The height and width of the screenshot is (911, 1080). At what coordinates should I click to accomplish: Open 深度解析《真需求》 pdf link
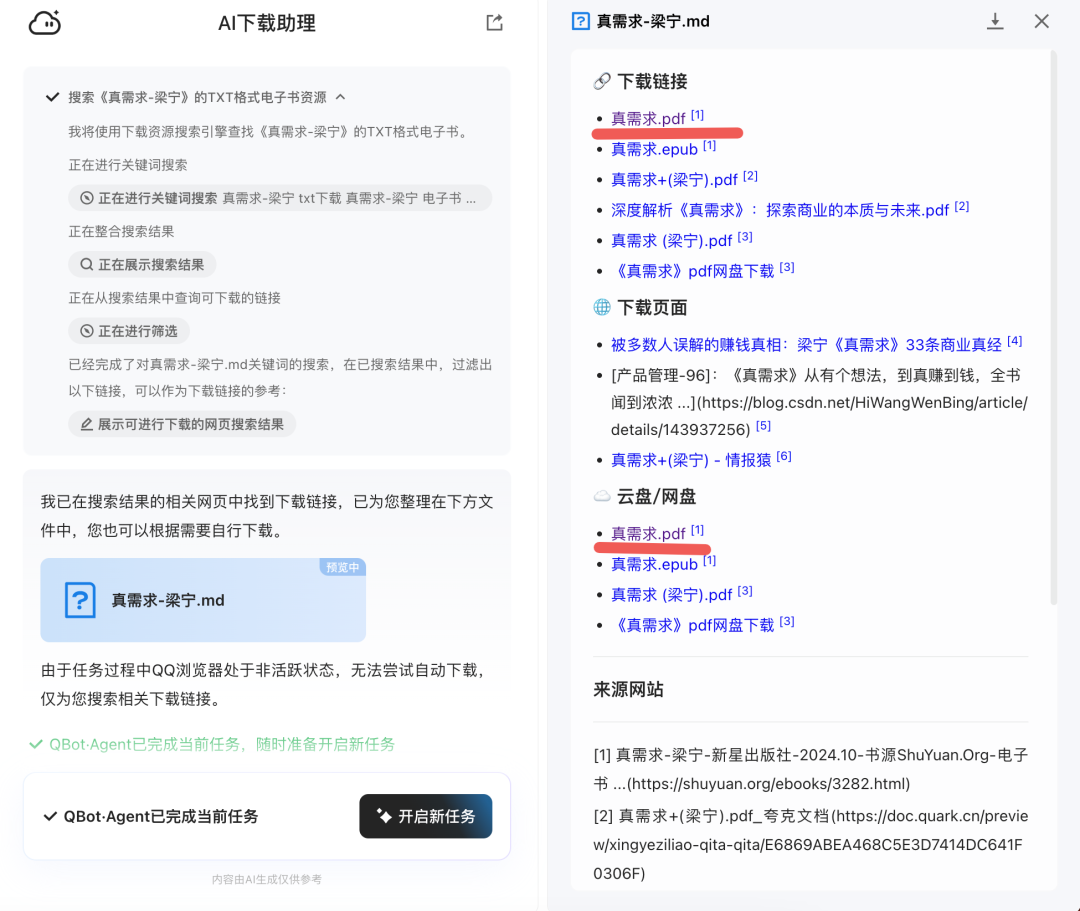[x=780, y=210]
